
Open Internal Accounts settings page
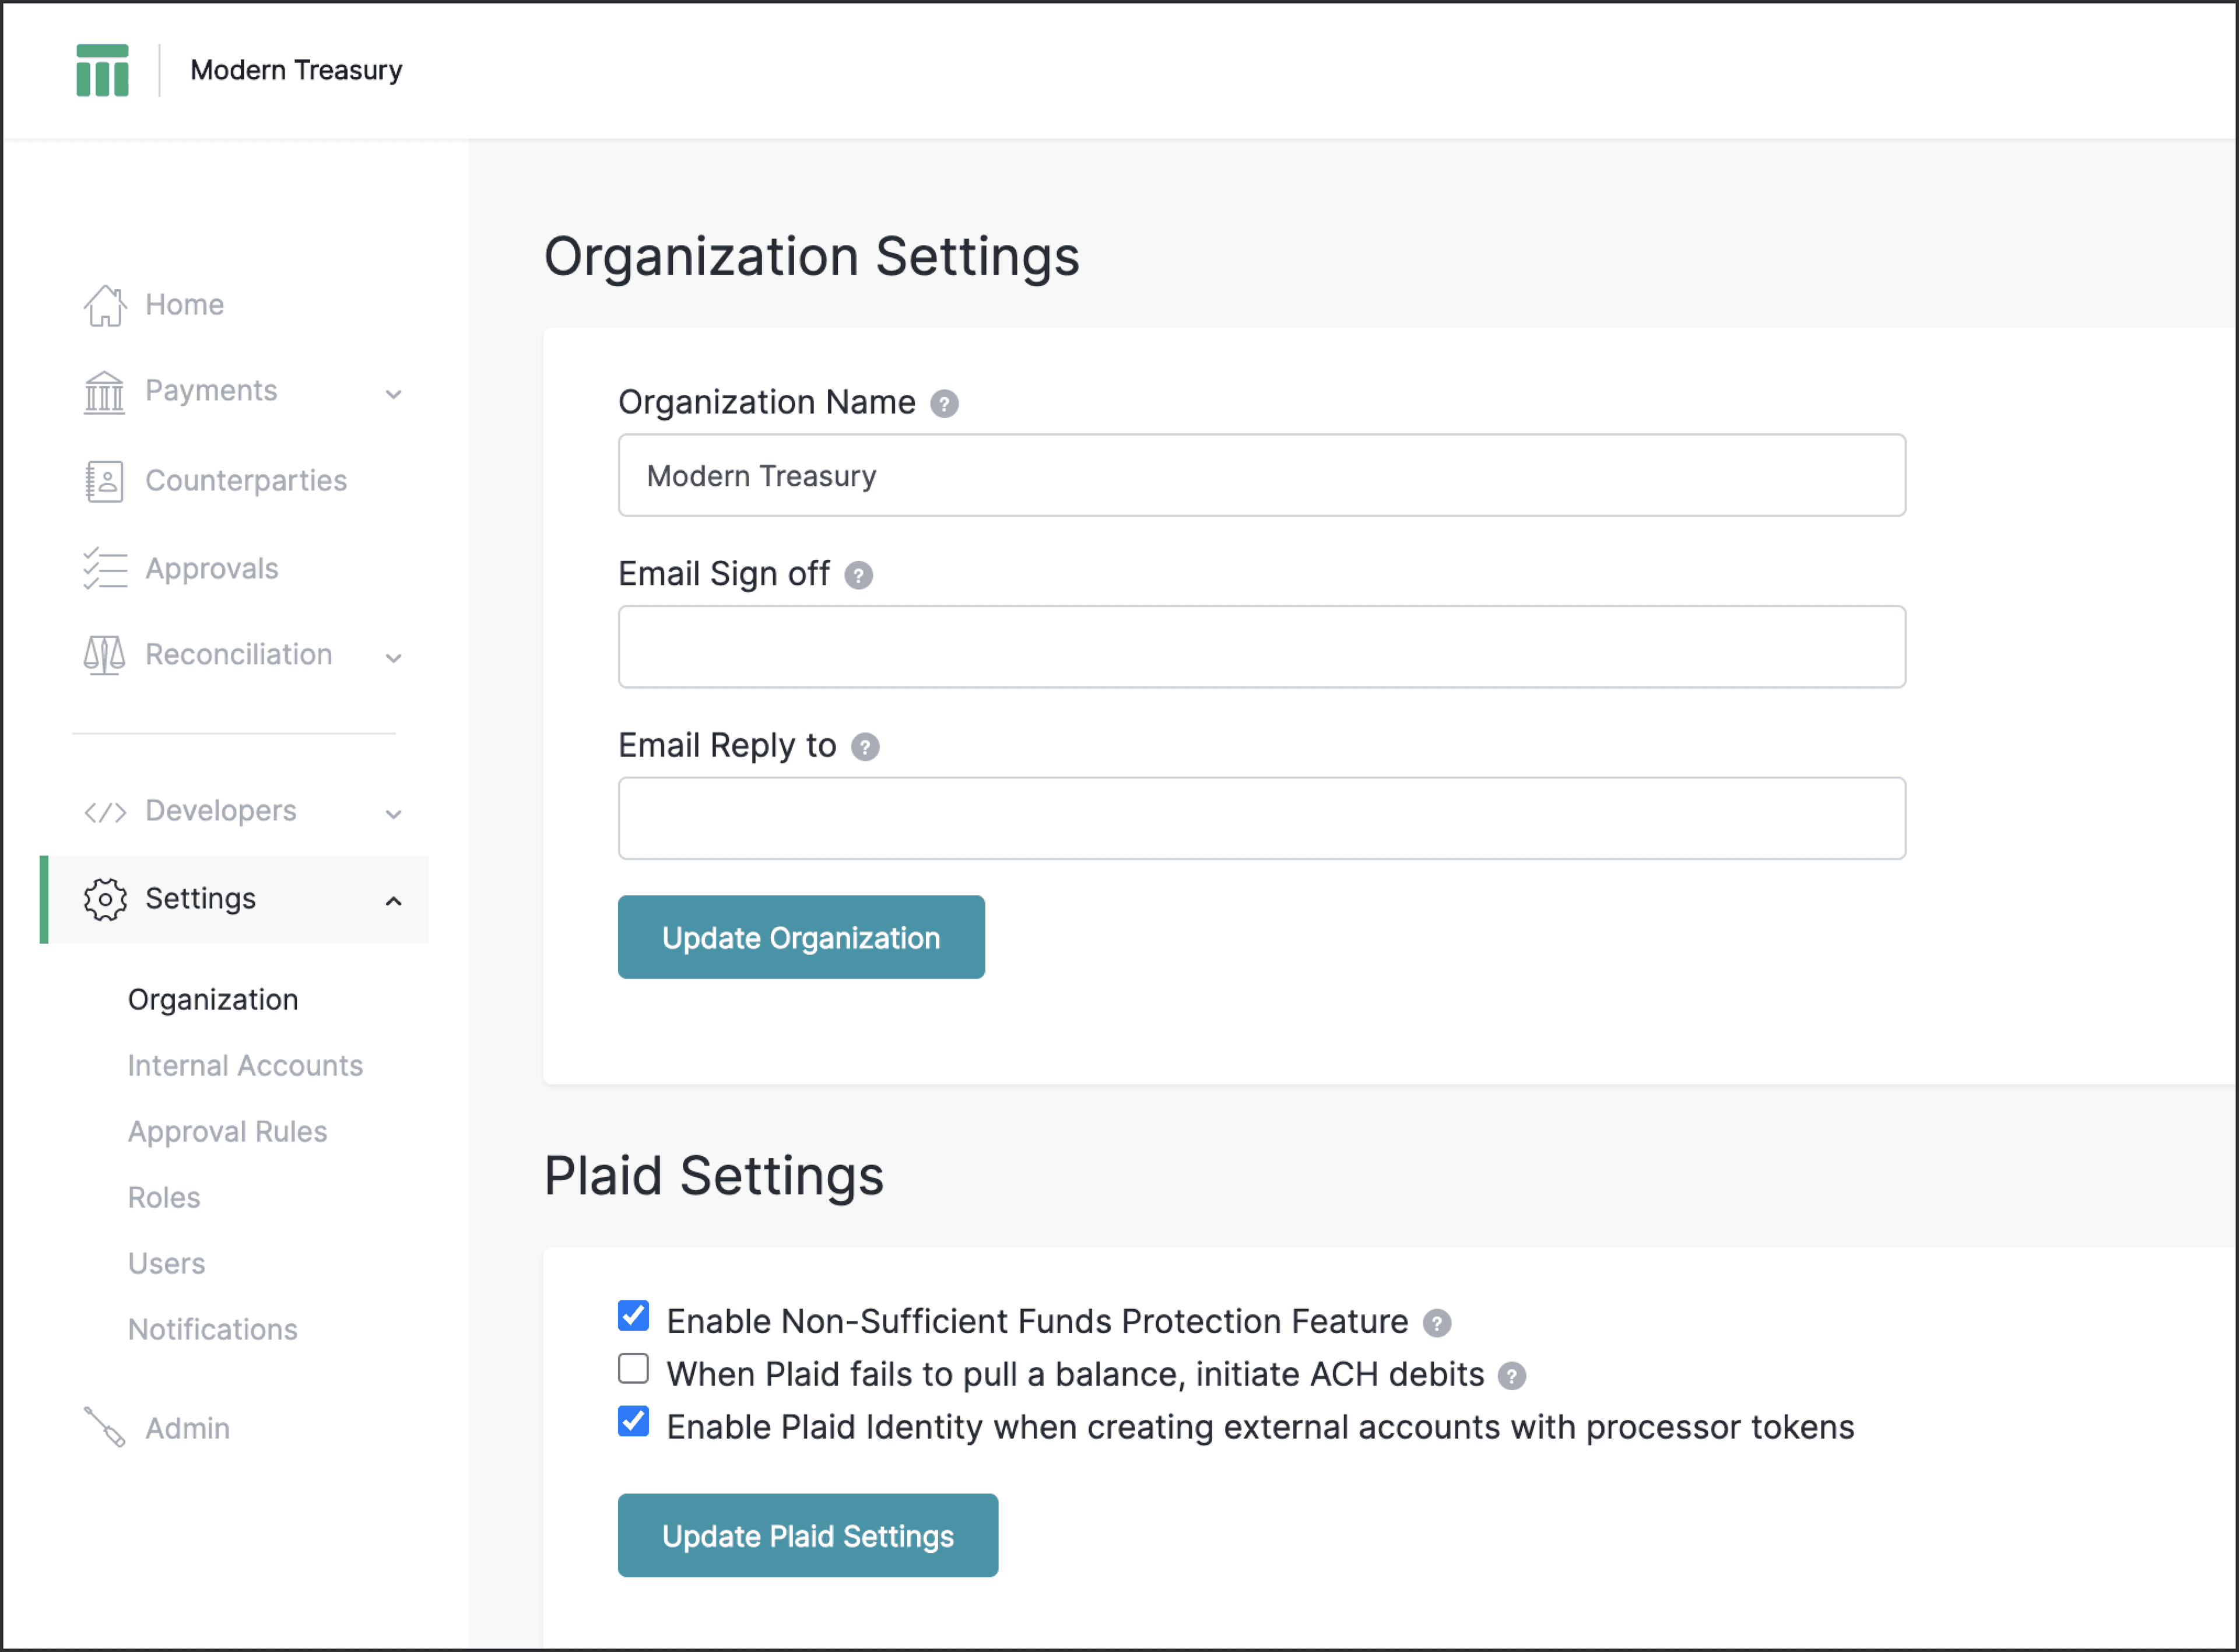(245, 1066)
